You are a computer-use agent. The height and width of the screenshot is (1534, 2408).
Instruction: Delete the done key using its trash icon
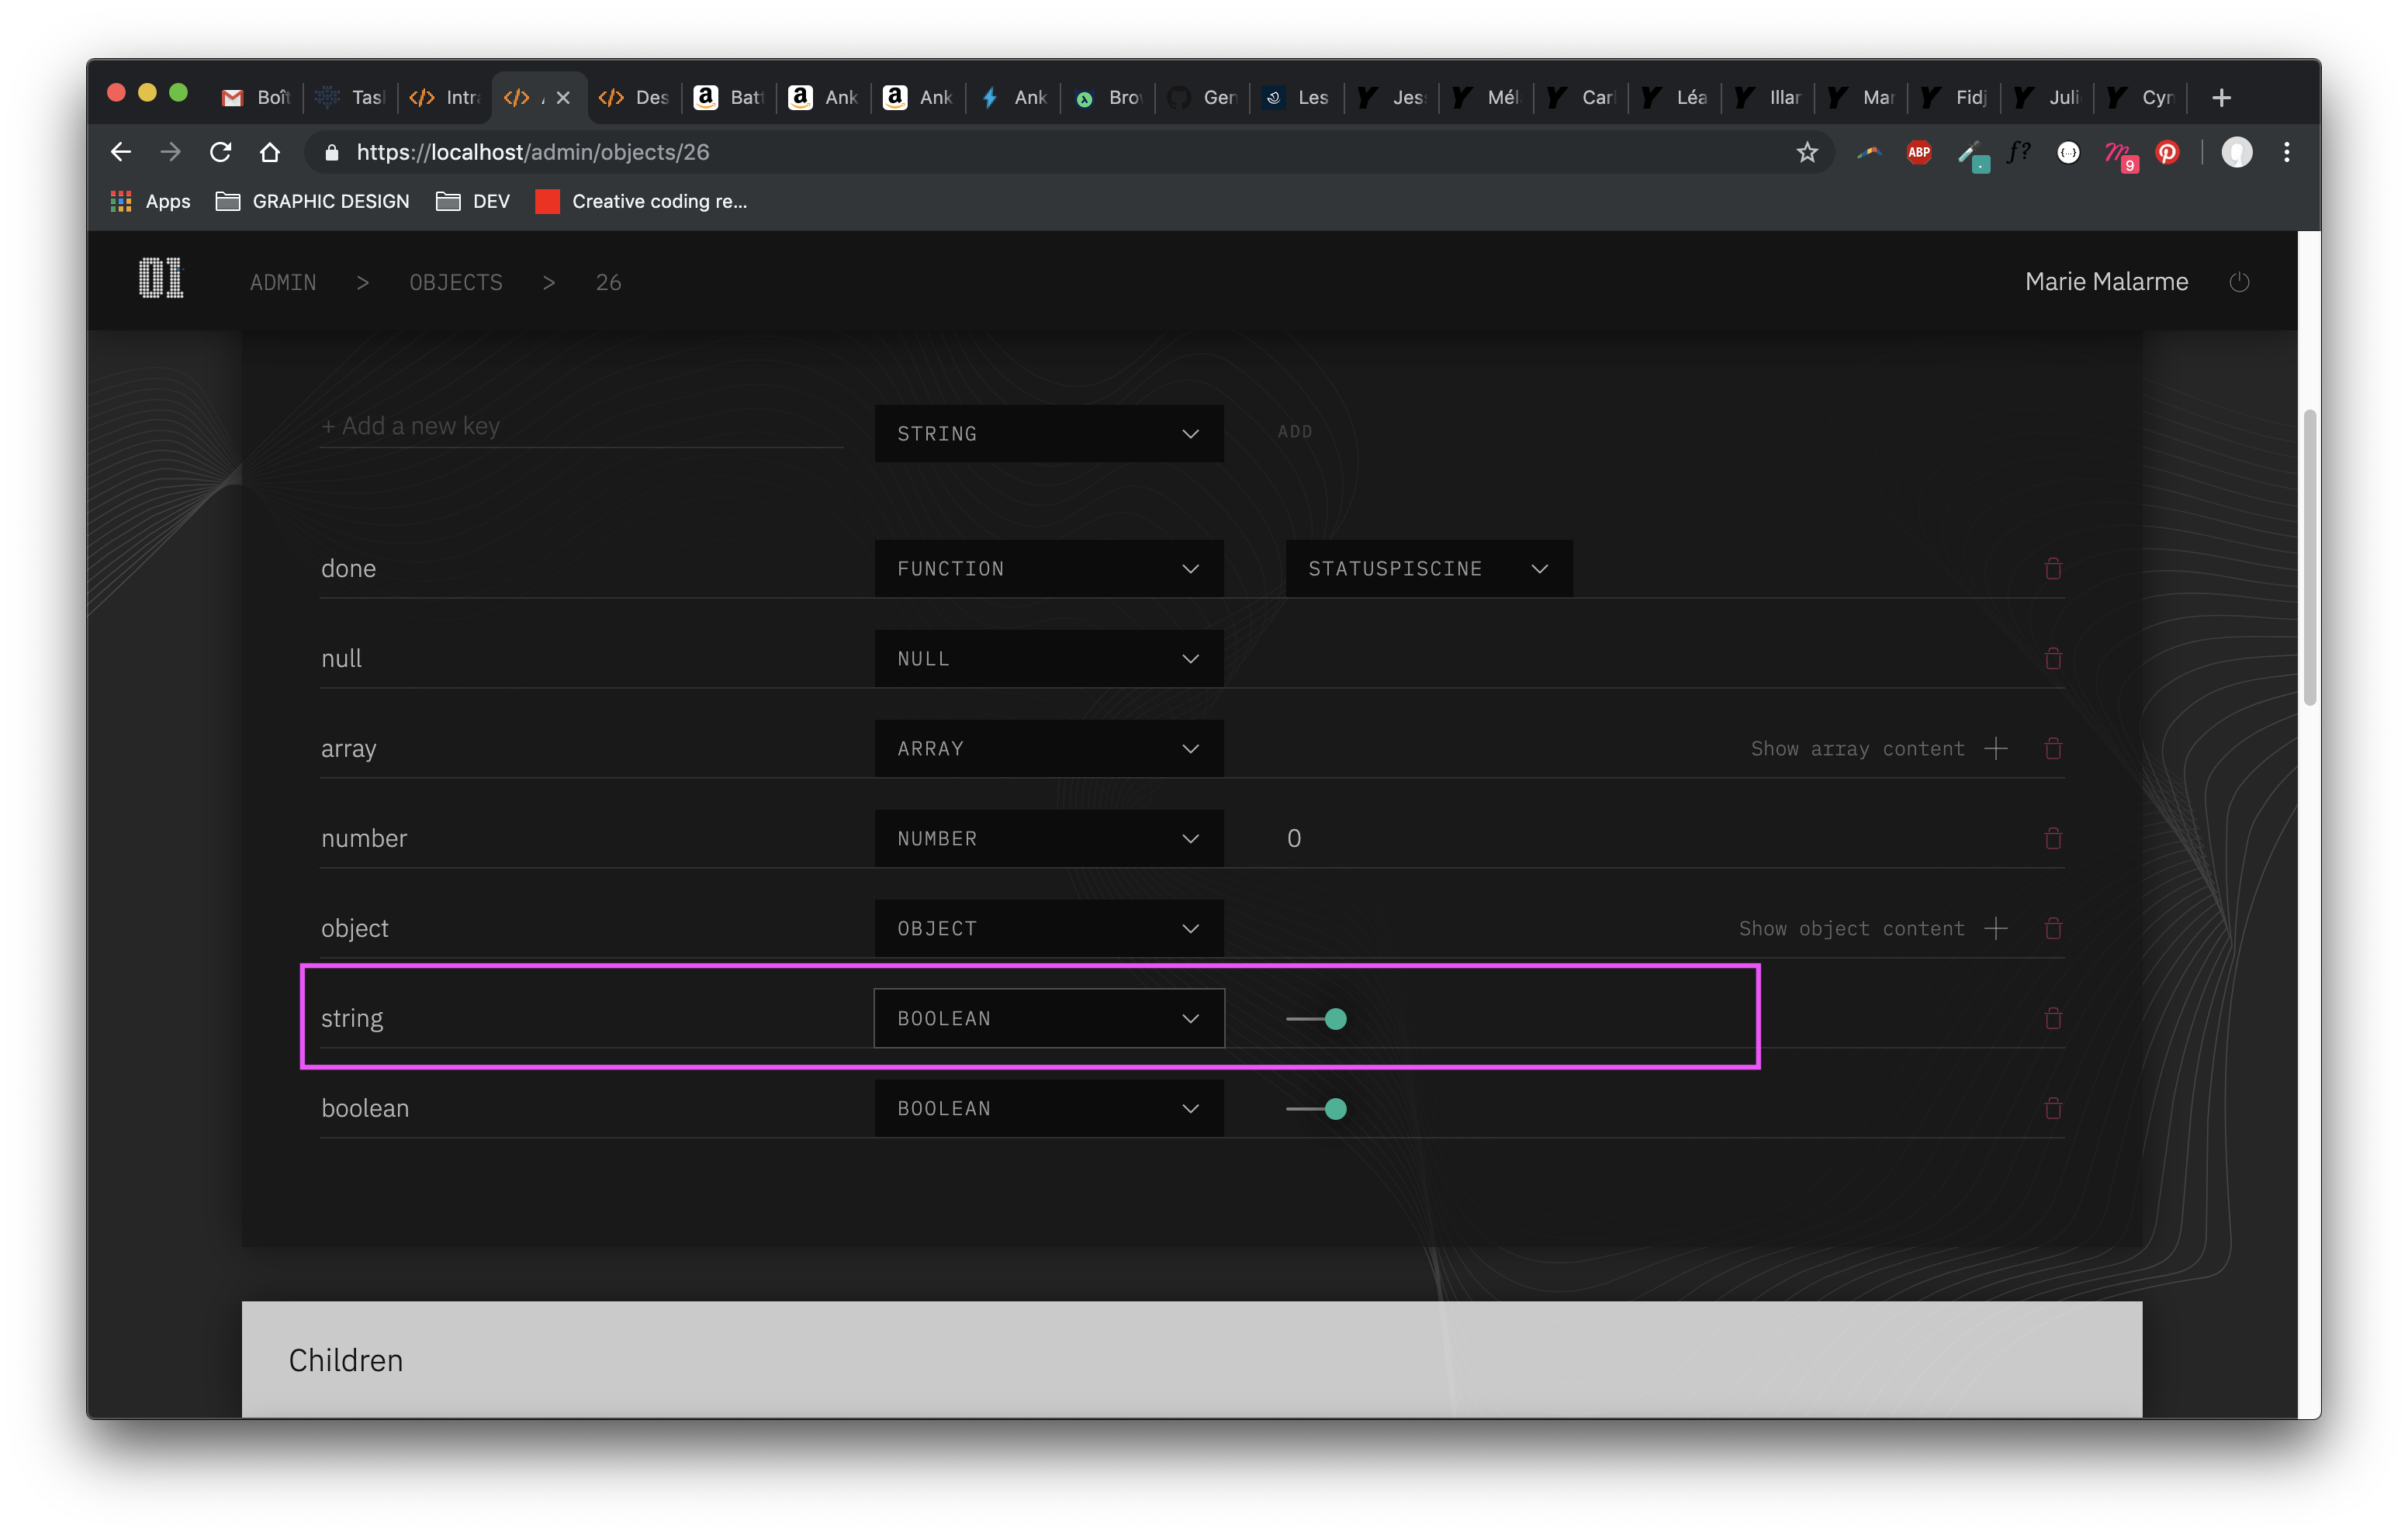[2054, 568]
